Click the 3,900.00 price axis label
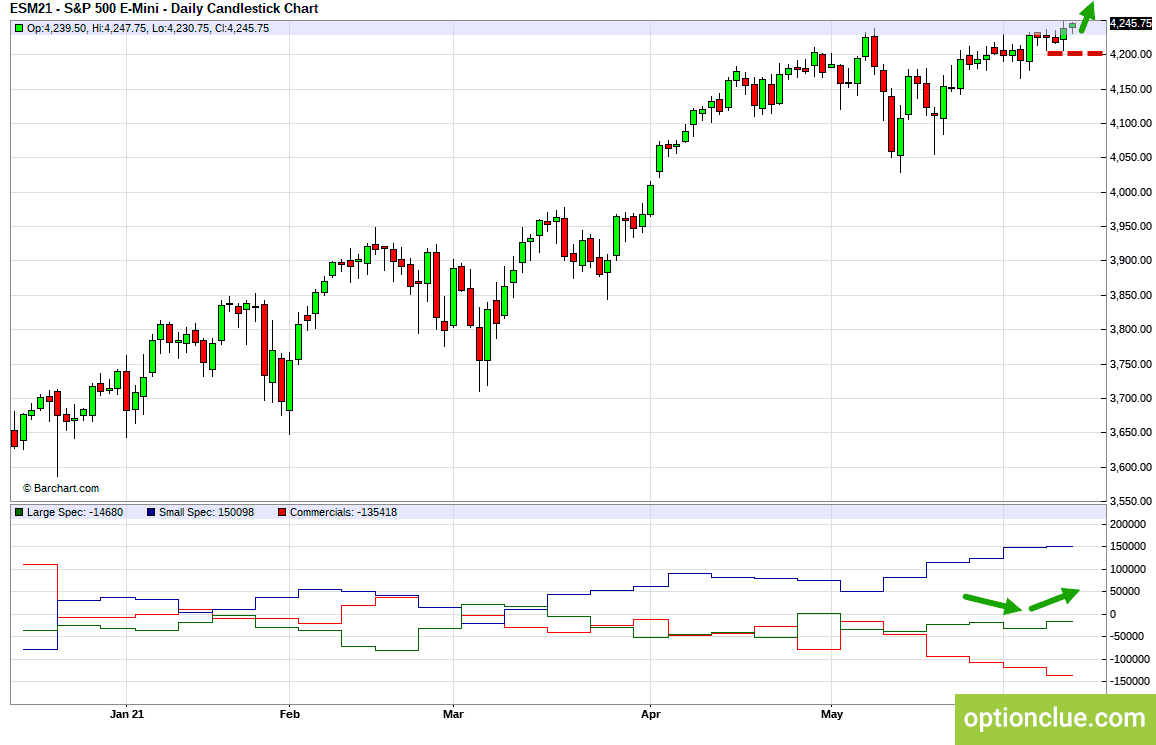This screenshot has width=1156, height=745. (1131, 260)
